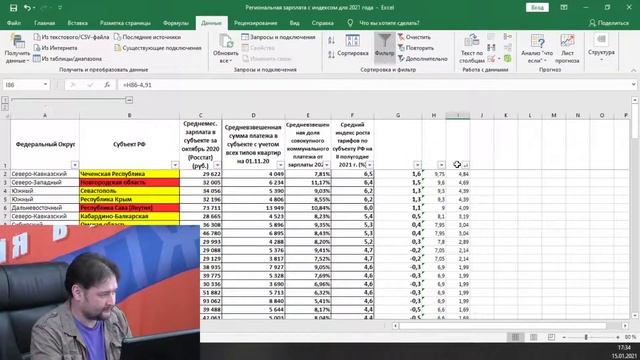Switch to the Вид tab

[x=295, y=23]
